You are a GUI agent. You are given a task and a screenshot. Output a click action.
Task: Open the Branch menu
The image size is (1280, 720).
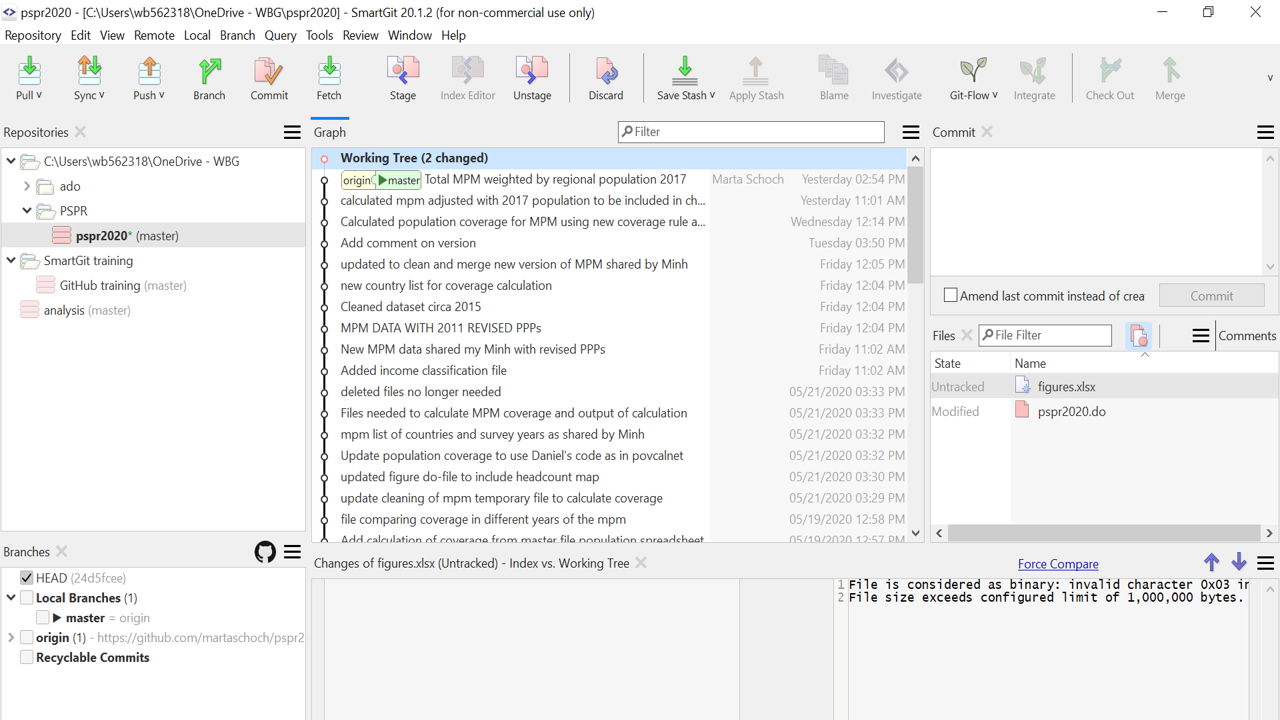coord(237,35)
